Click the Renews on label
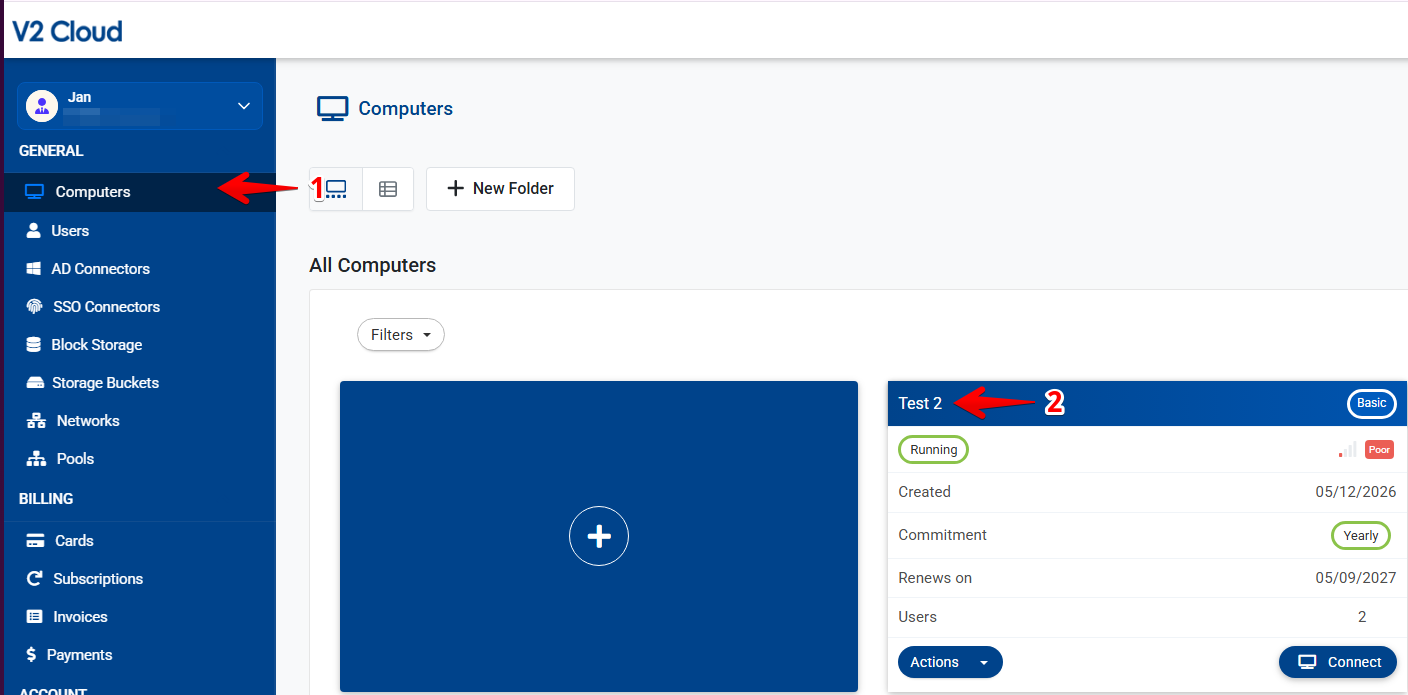Image resolution: width=1408 pixels, height=695 pixels. point(935,578)
